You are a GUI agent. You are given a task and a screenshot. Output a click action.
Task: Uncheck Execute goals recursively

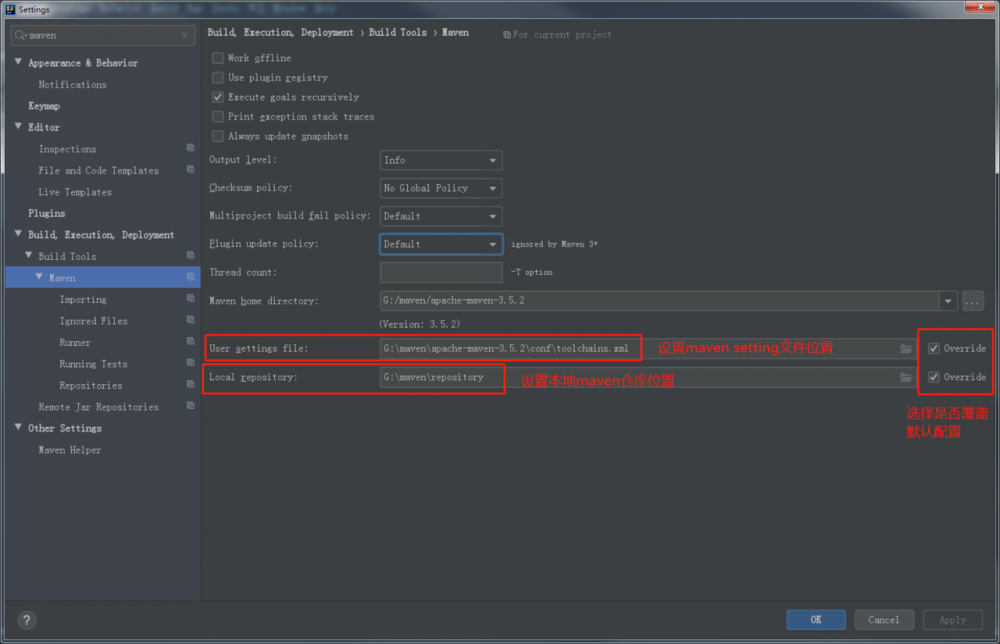click(218, 97)
